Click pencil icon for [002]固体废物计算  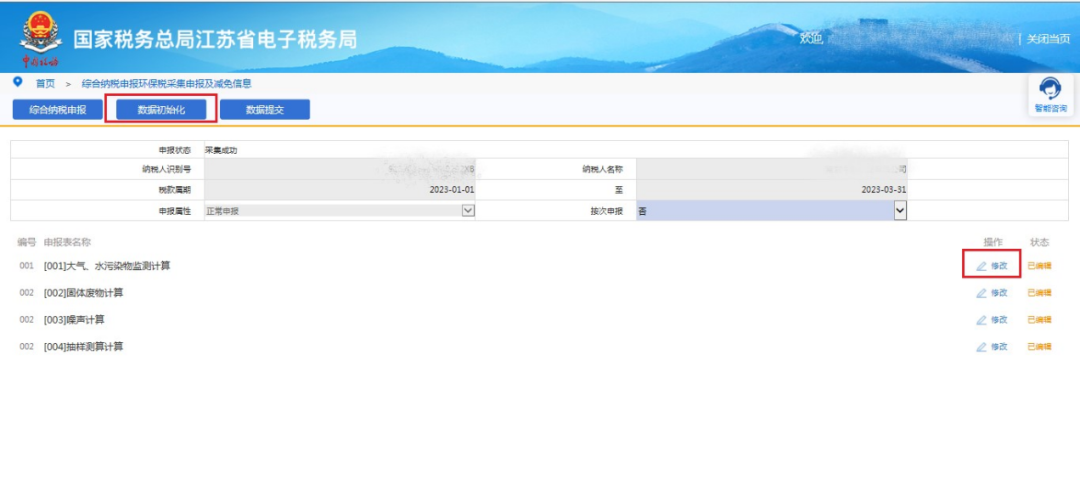click(x=982, y=293)
